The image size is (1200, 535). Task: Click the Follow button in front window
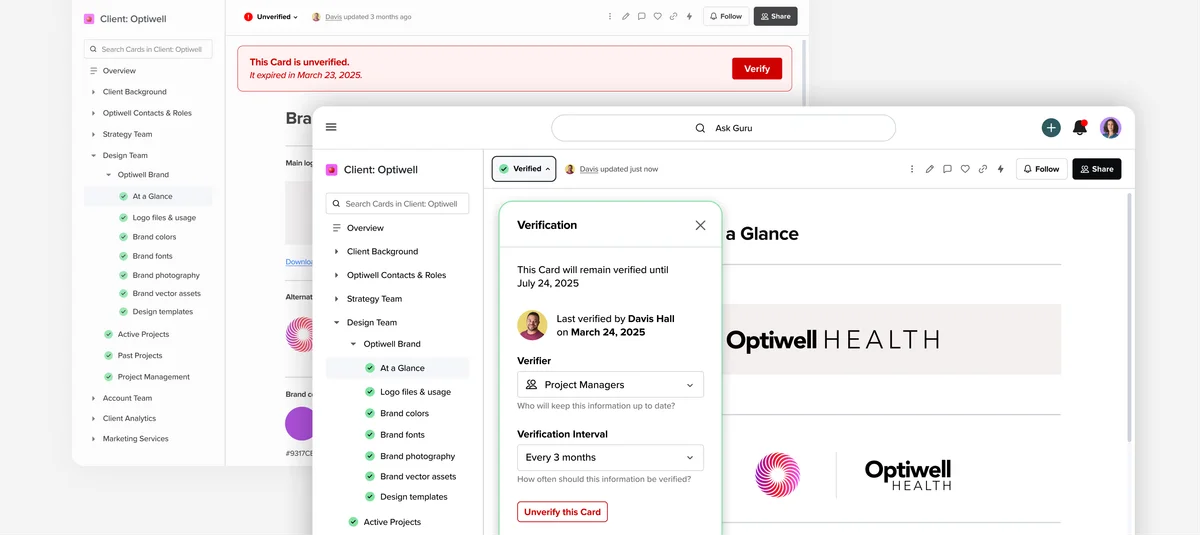pos(1040,169)
